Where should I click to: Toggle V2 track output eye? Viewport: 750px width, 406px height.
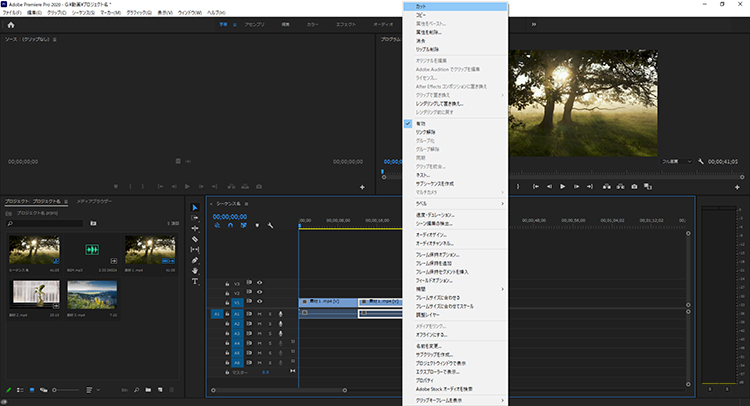[260, 292]
